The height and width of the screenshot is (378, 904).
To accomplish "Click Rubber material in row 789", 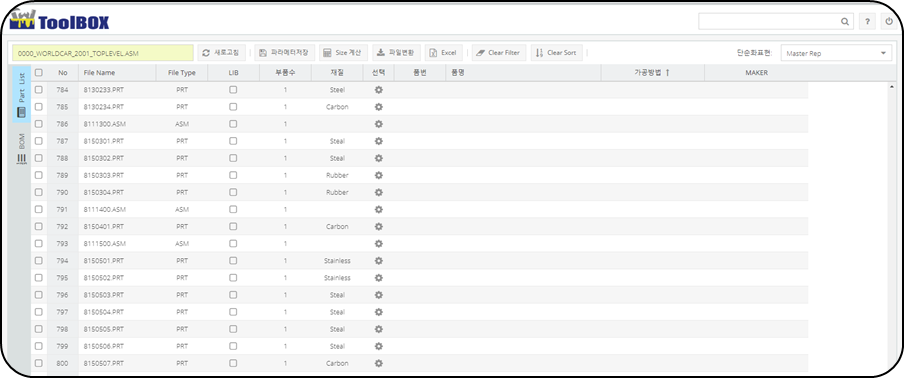I will (x=337, y=175).
